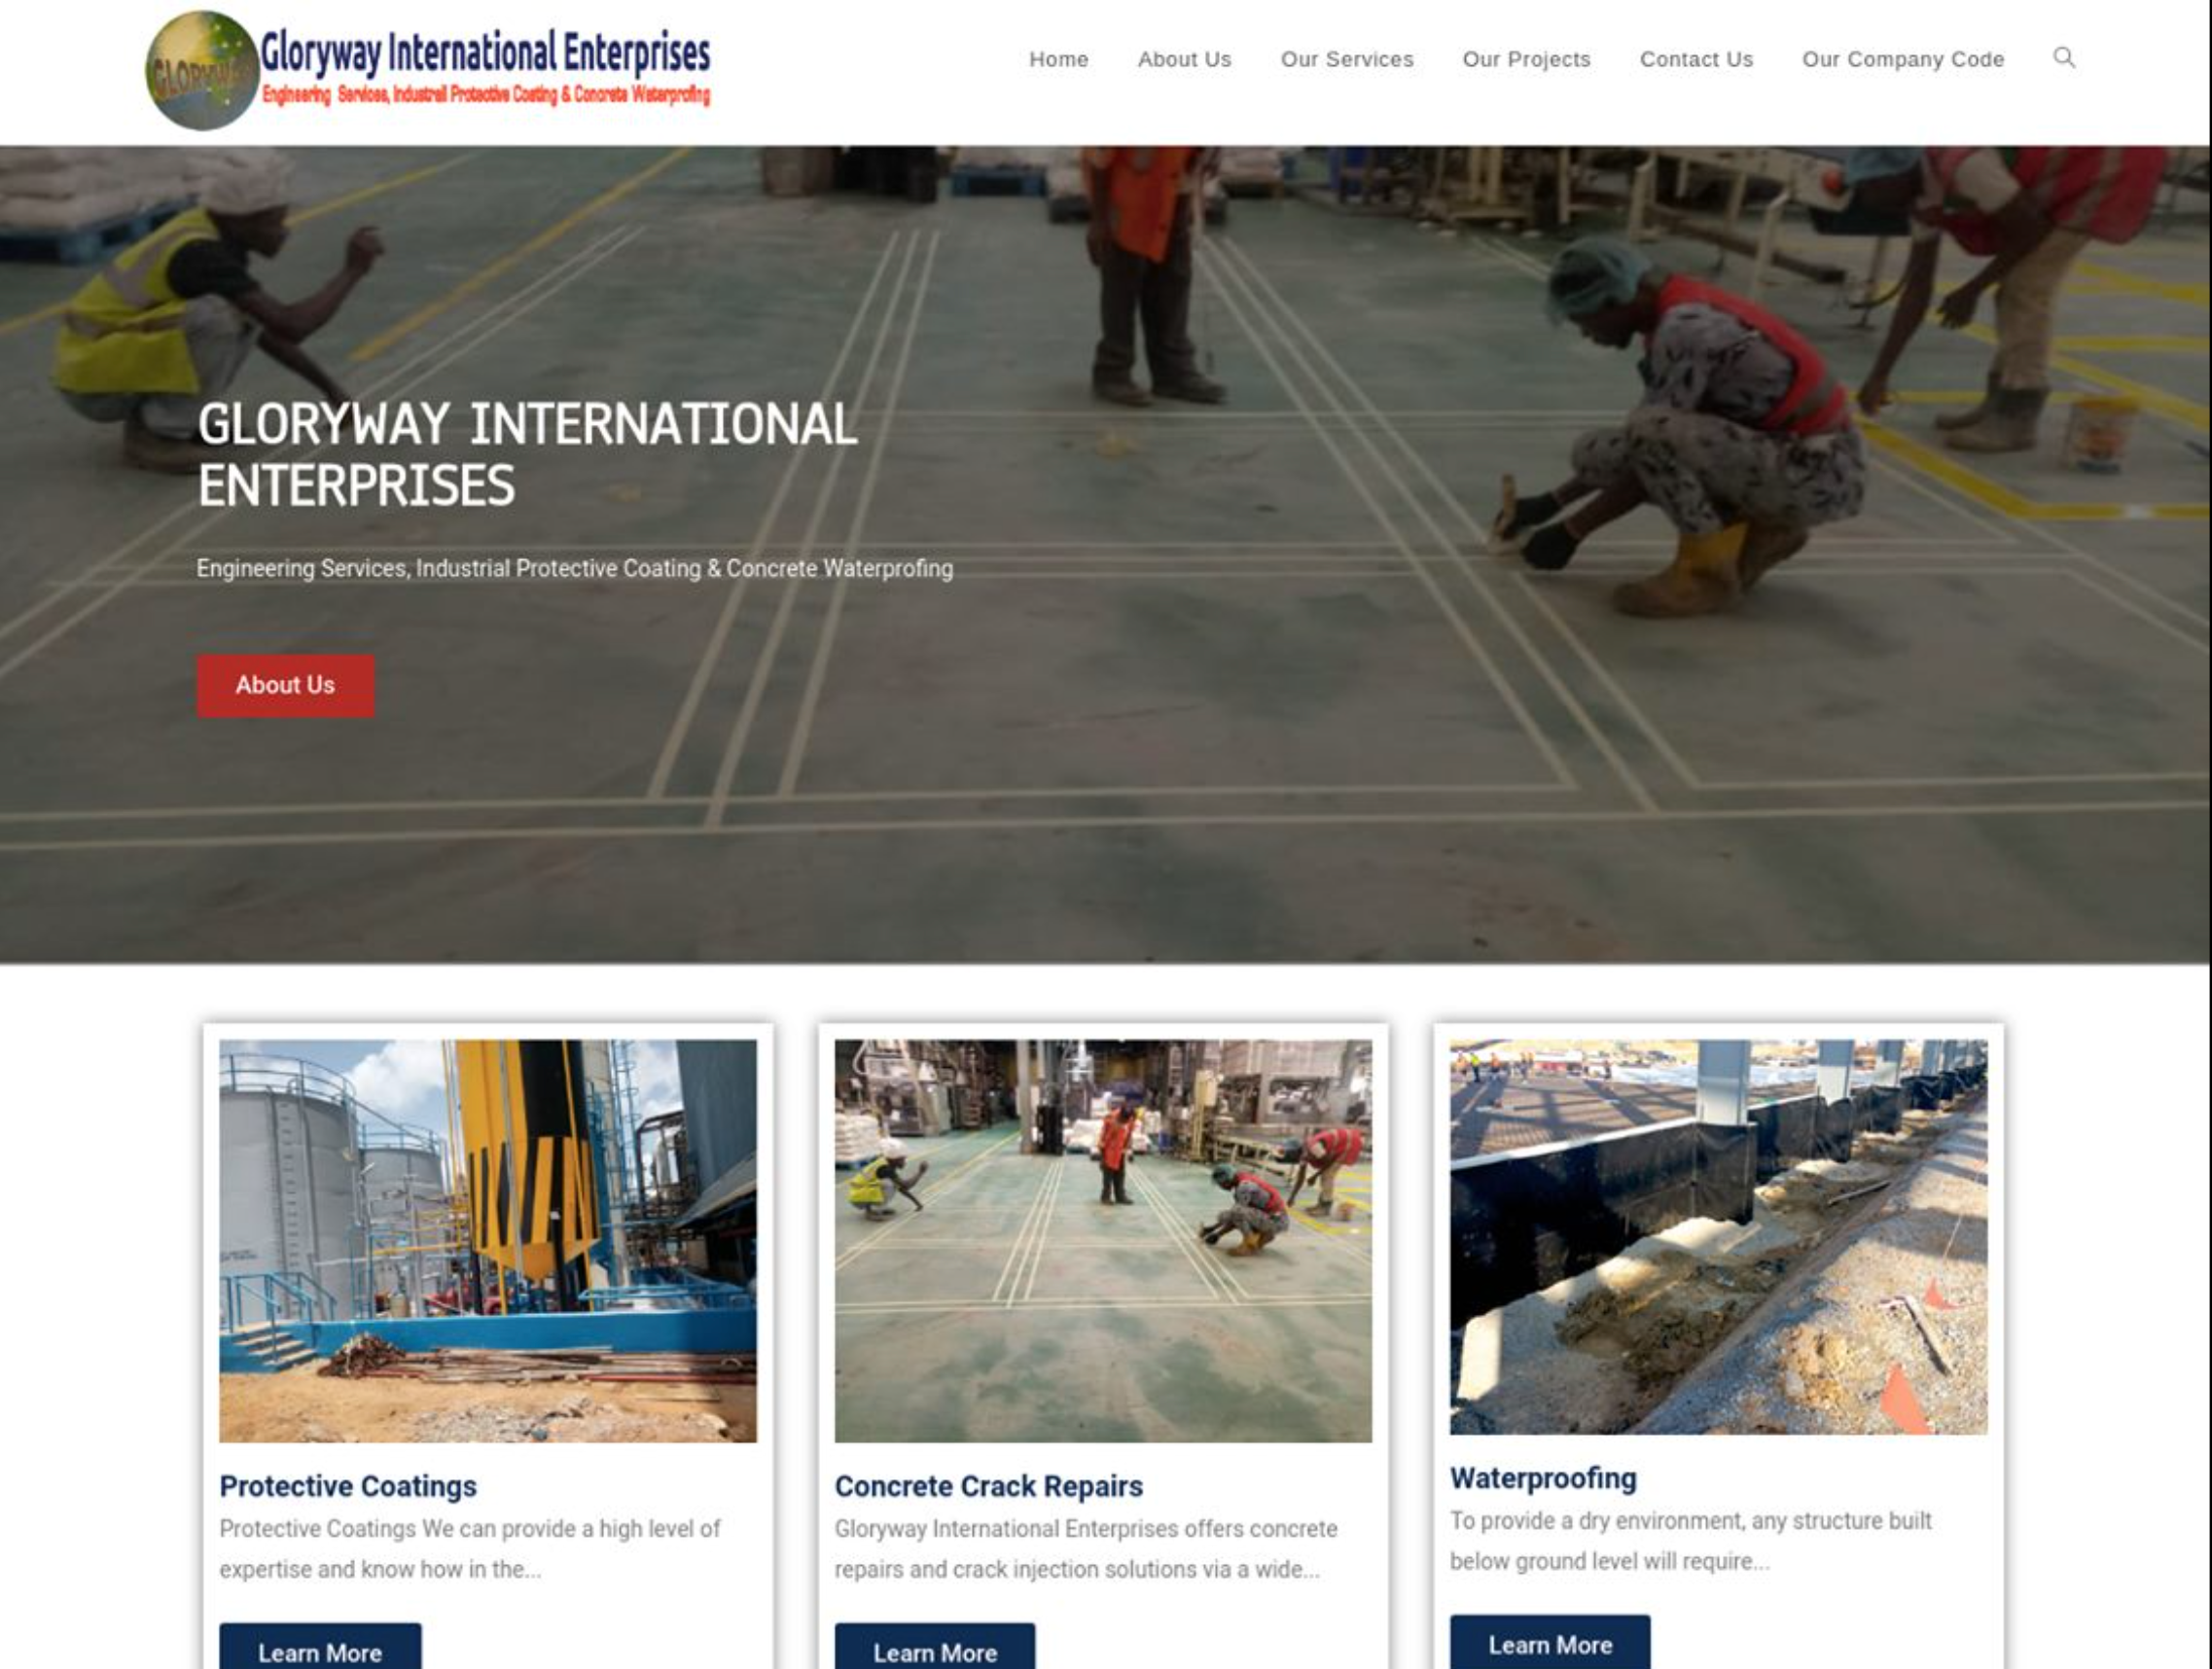
Task: Select the waterproofing membrane photo
Action: 1718,1237
